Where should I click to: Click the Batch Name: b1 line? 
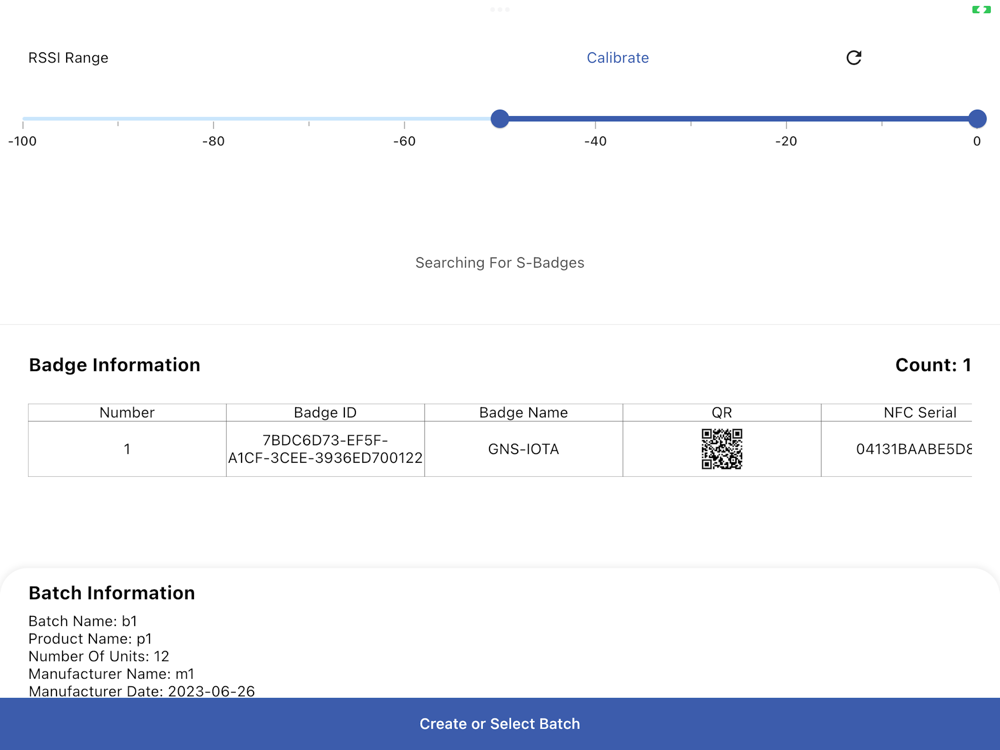[x=83, y=621]
